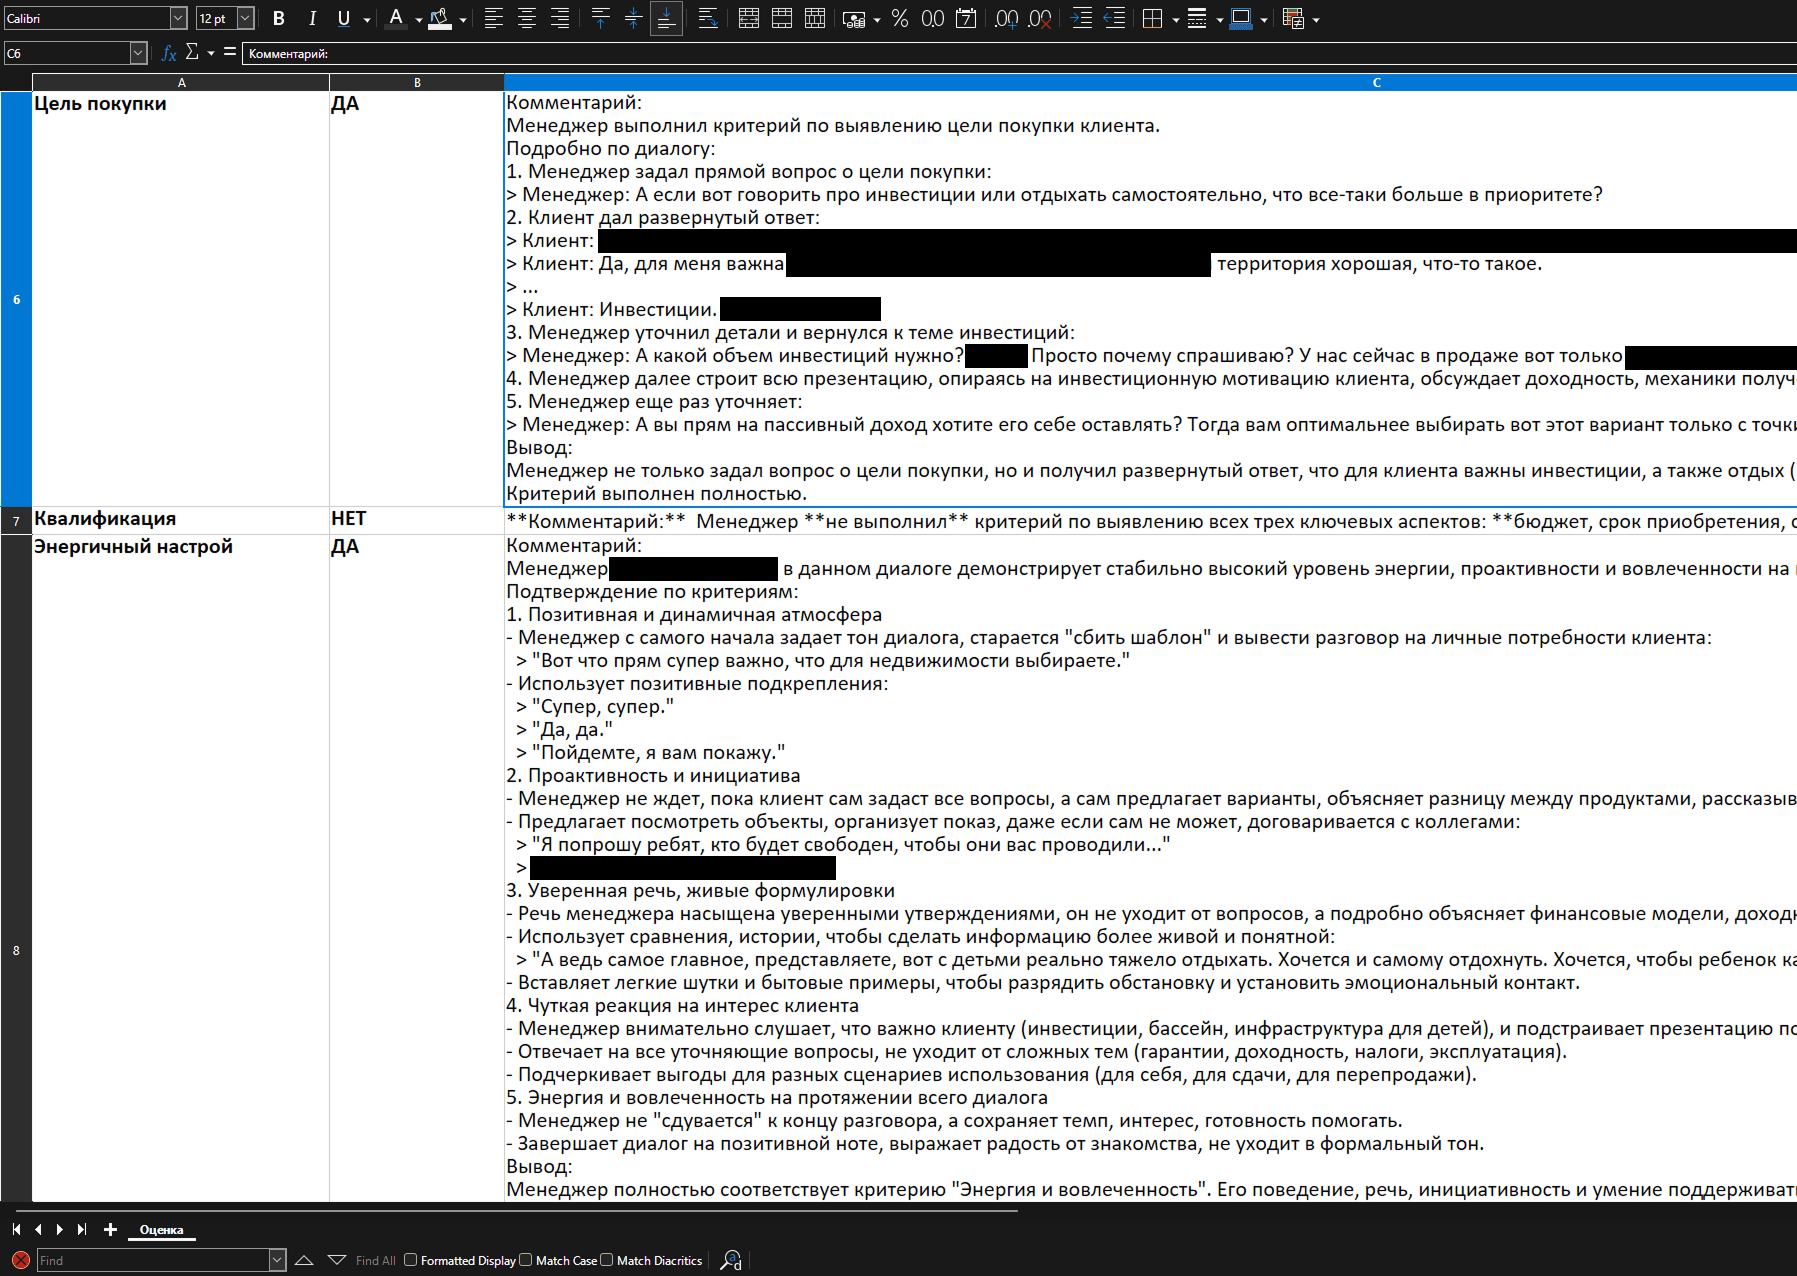Viewport: 1797px width, 1276px height.
Task: Expand border style dropdown arrow
Action: (x=1219, y=19)
